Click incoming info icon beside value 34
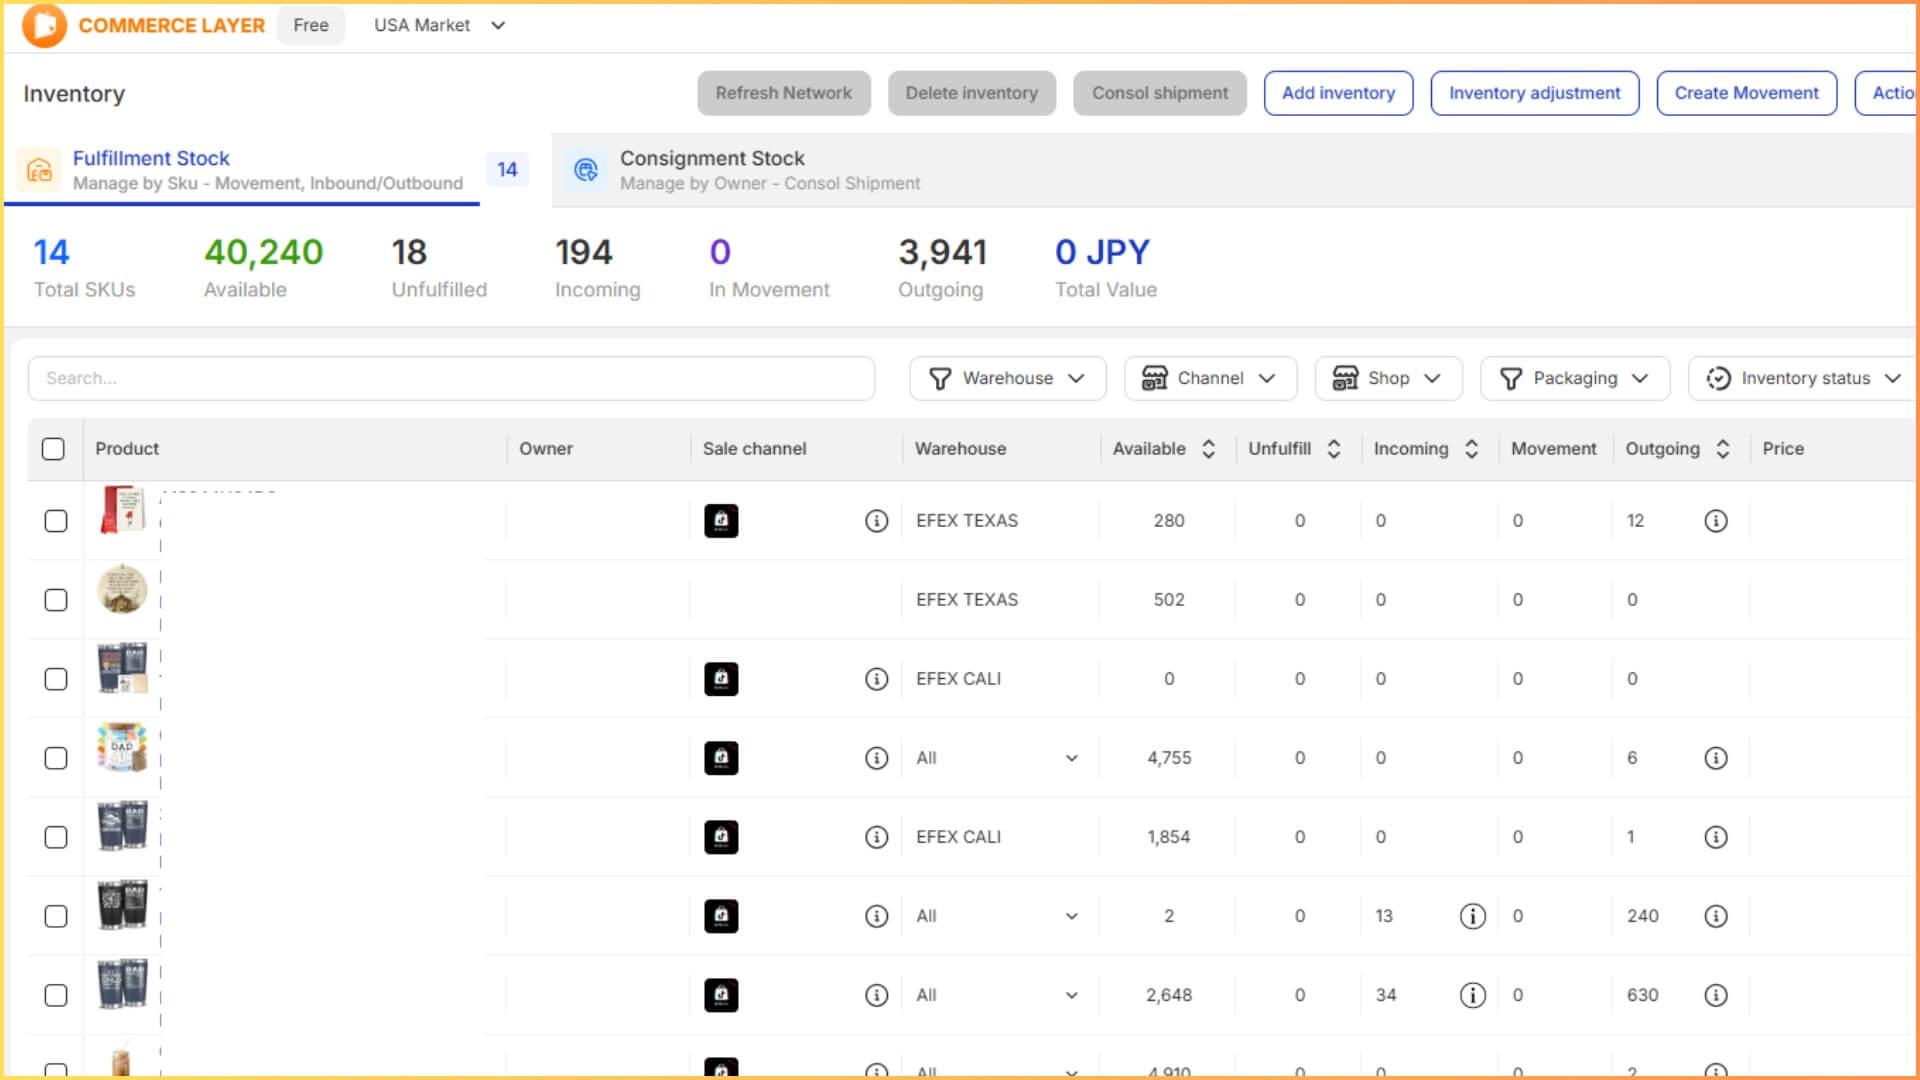The height and width of the screenshot is (1080, 1920). pyautogui.click(x=1472, y=995)
